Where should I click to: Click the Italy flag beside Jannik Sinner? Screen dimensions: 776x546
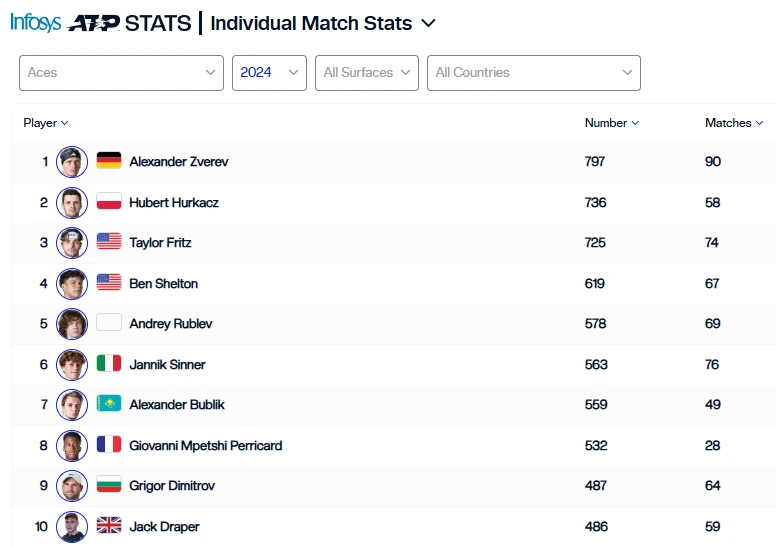pos(109,364)
